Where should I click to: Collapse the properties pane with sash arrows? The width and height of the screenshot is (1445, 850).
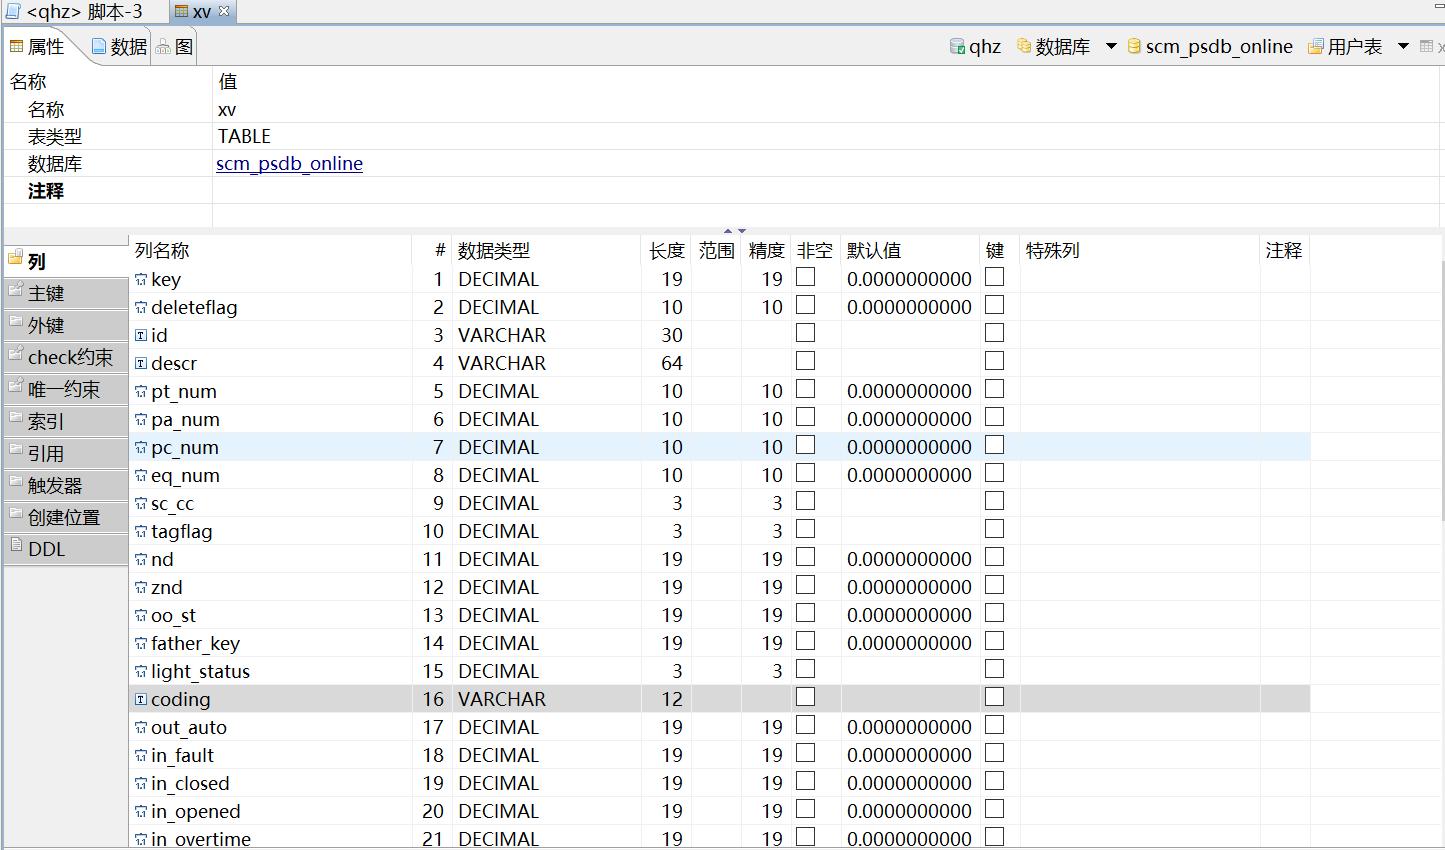pos(735,231)
